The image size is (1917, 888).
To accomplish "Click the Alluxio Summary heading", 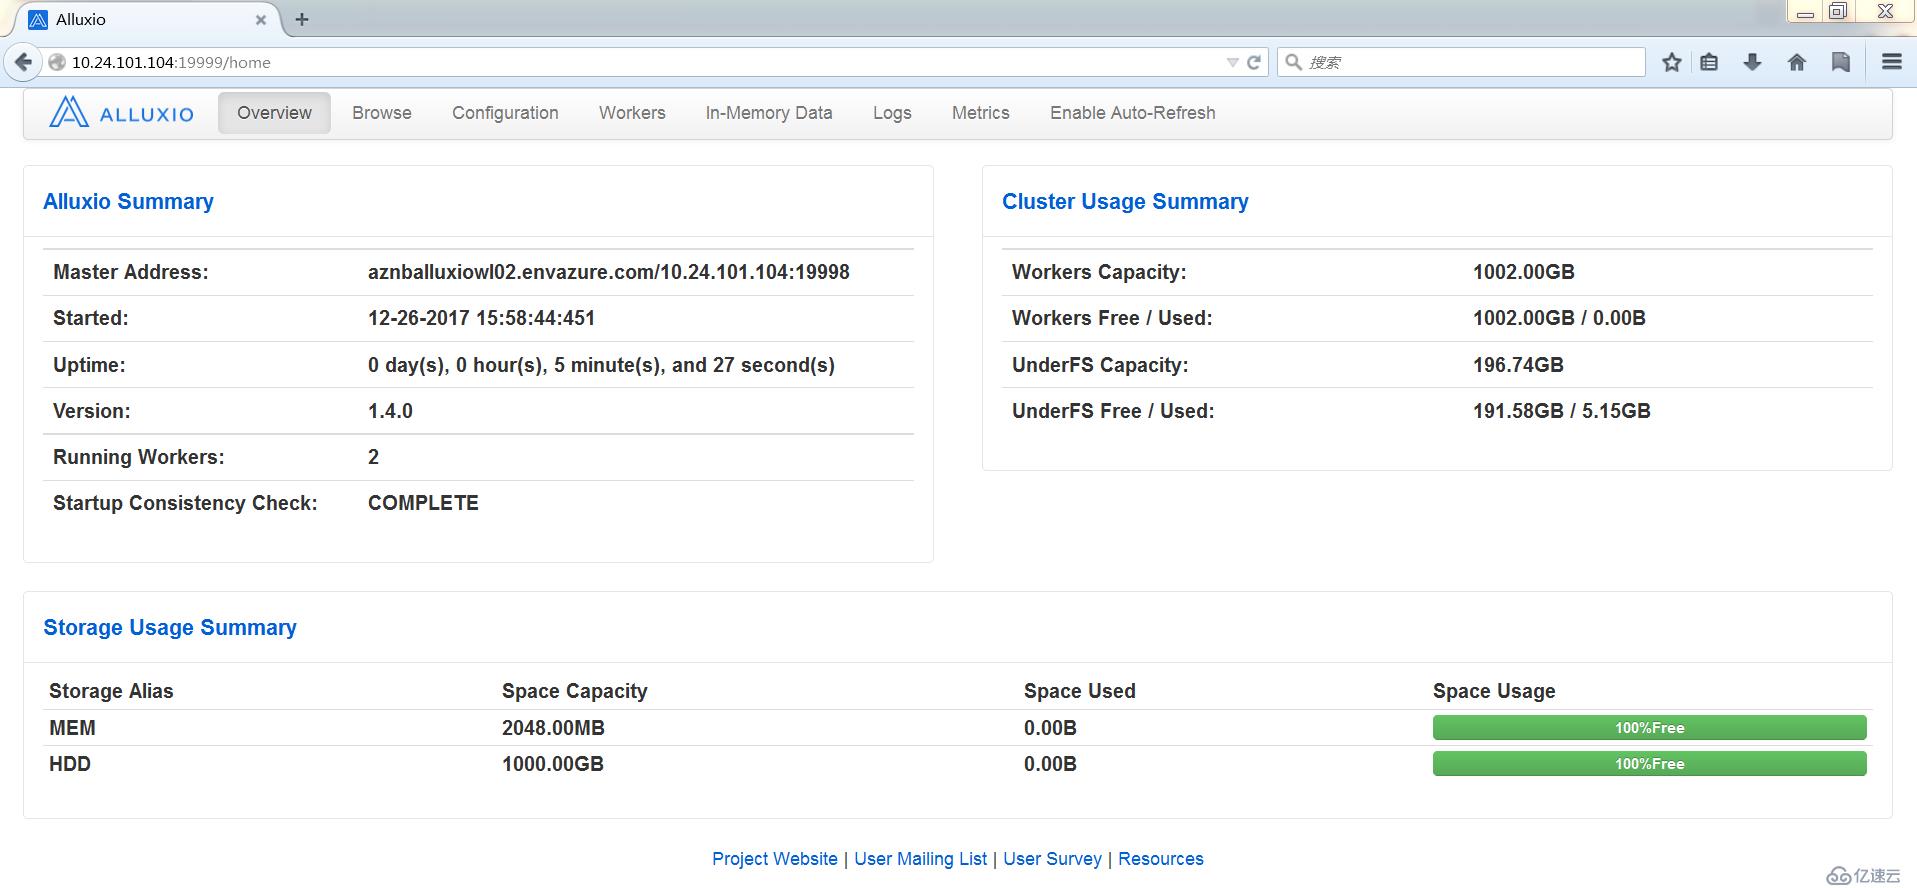I will 128,201.
